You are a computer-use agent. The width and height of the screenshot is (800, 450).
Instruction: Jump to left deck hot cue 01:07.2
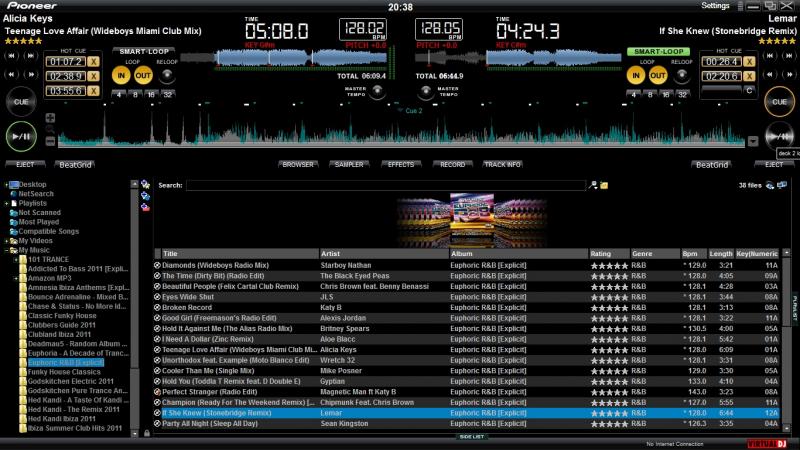pos(66,62)
